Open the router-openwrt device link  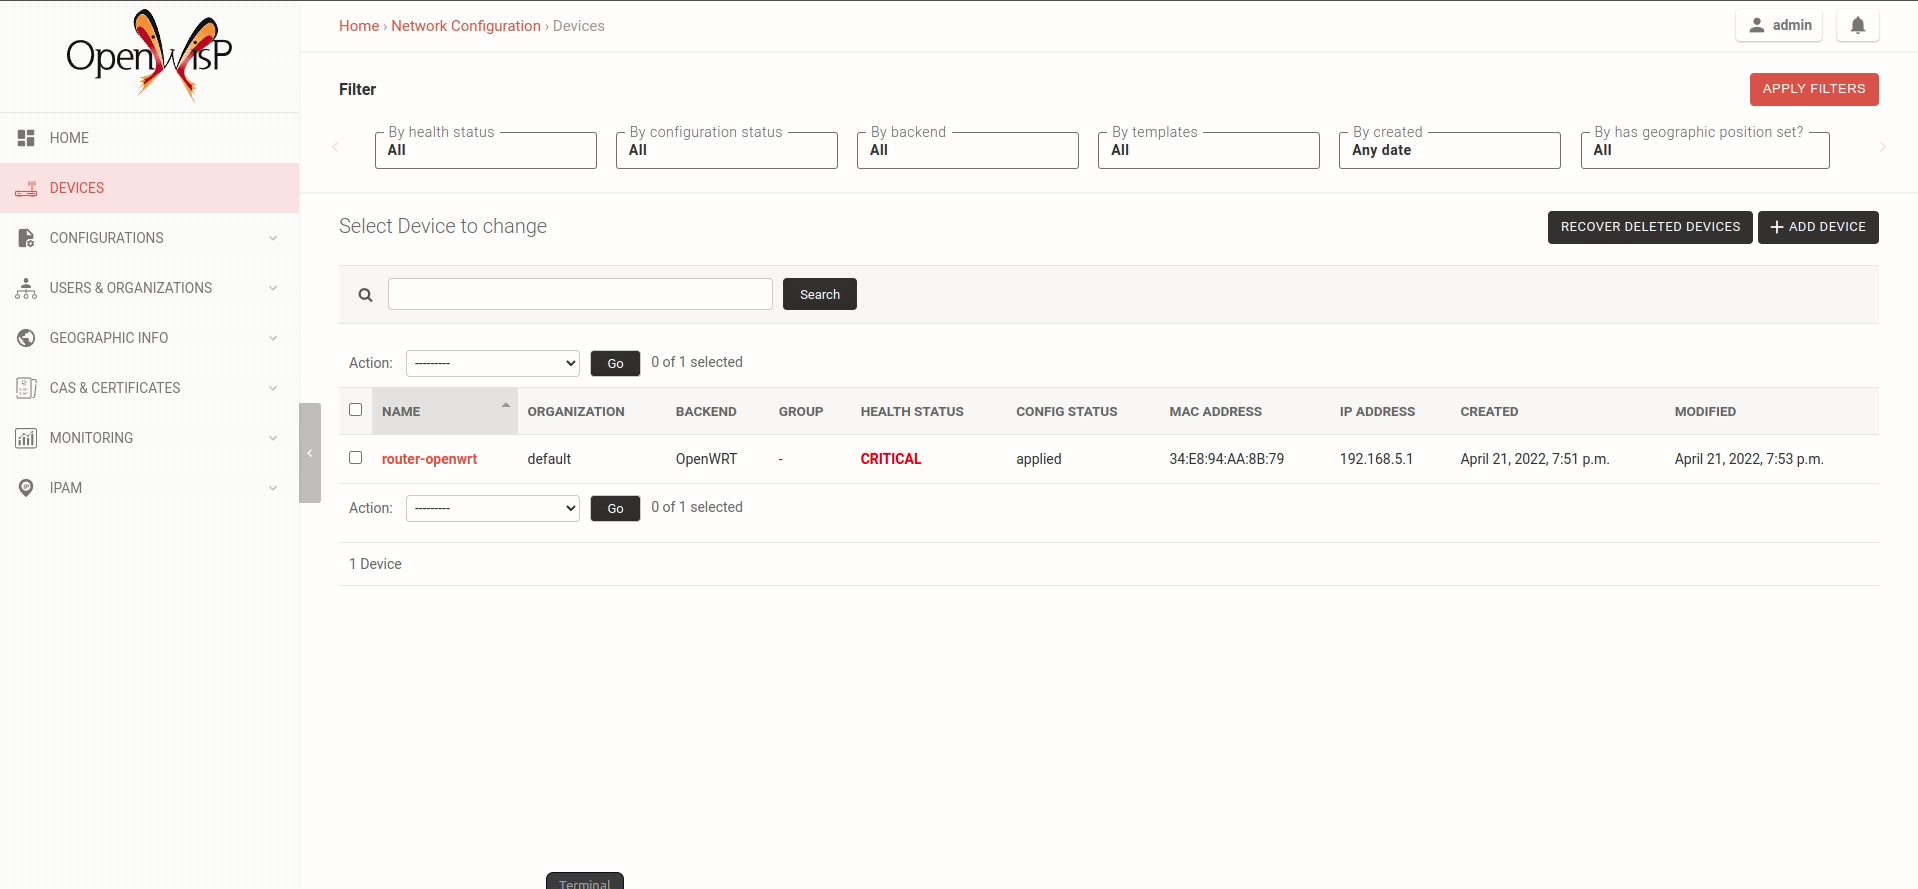(429, 459)
